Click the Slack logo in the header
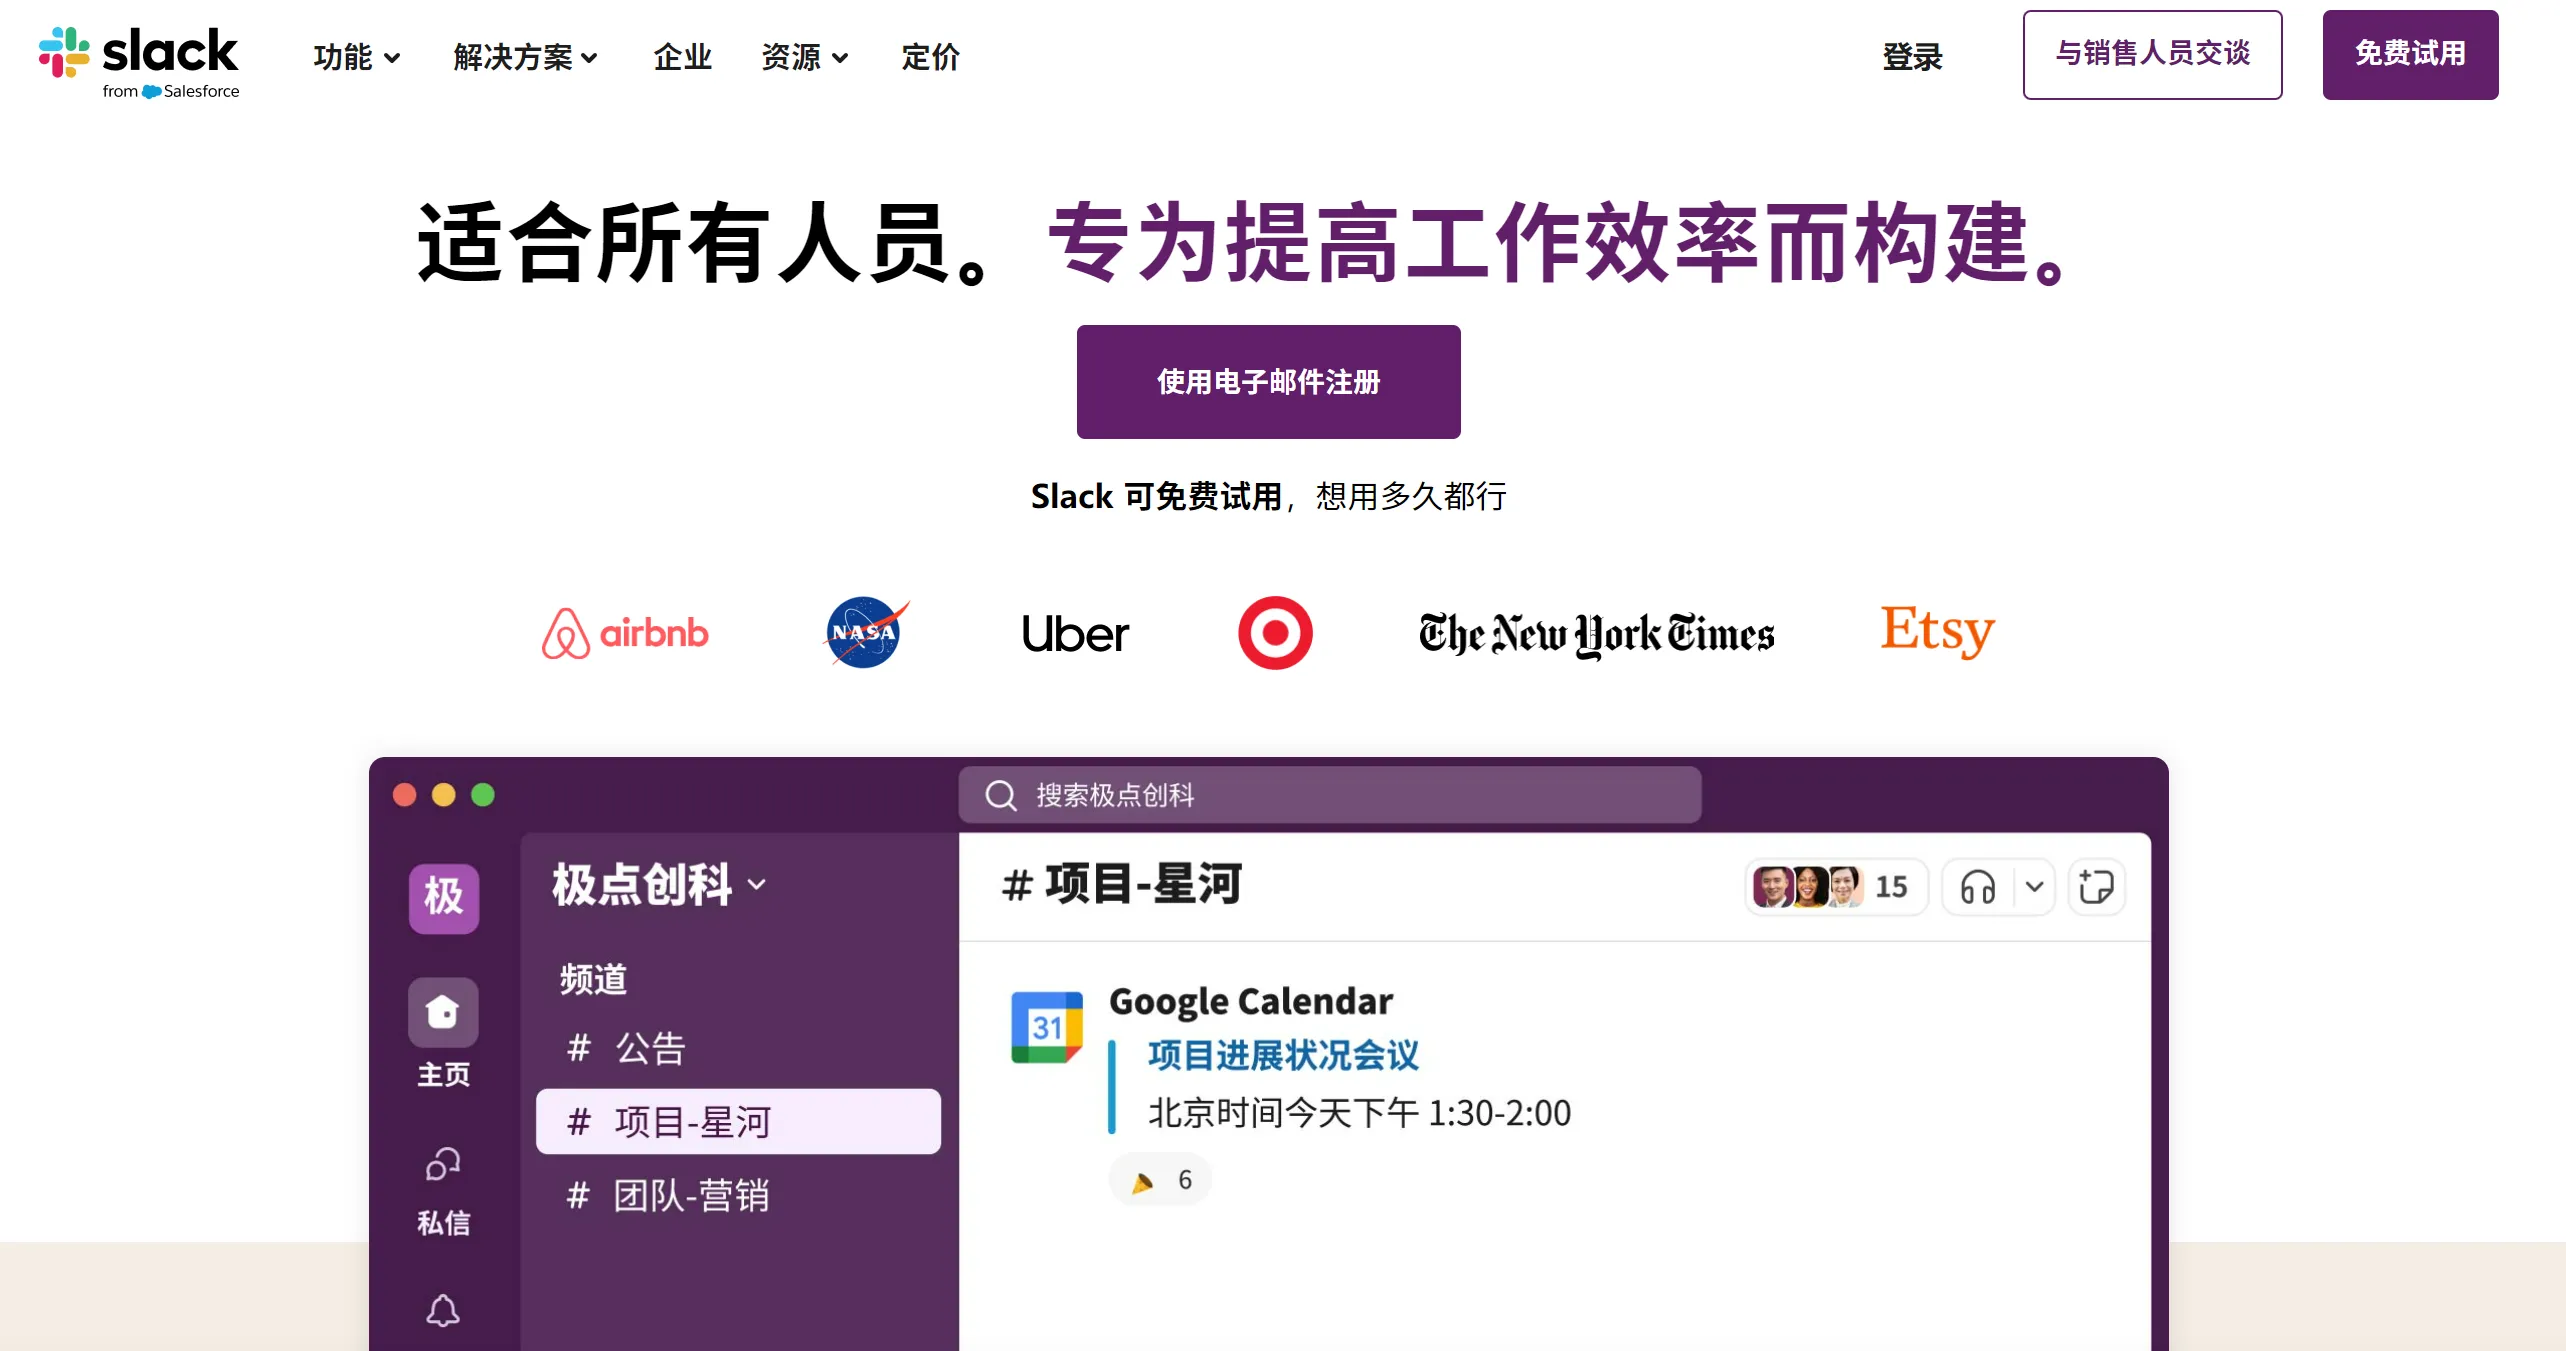 coord(139,62)
